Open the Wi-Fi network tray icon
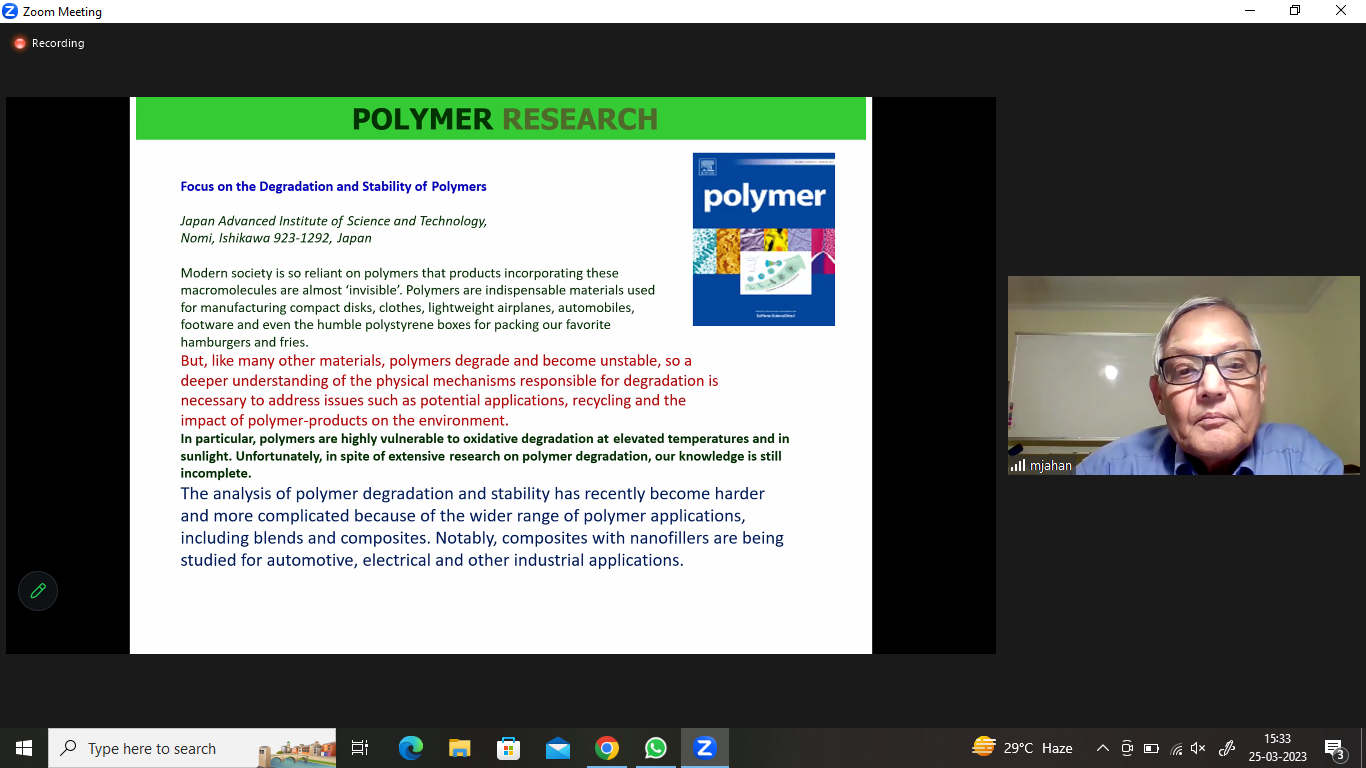 tap(1176, 748)
